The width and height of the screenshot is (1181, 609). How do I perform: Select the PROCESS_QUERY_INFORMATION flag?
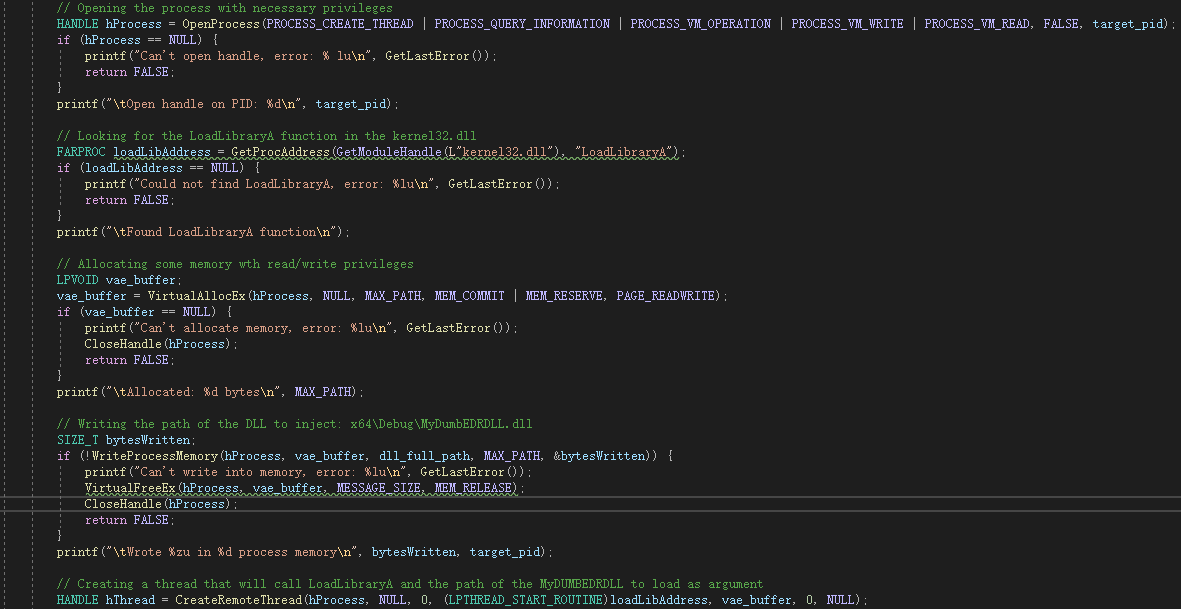[x=522, y=23]
